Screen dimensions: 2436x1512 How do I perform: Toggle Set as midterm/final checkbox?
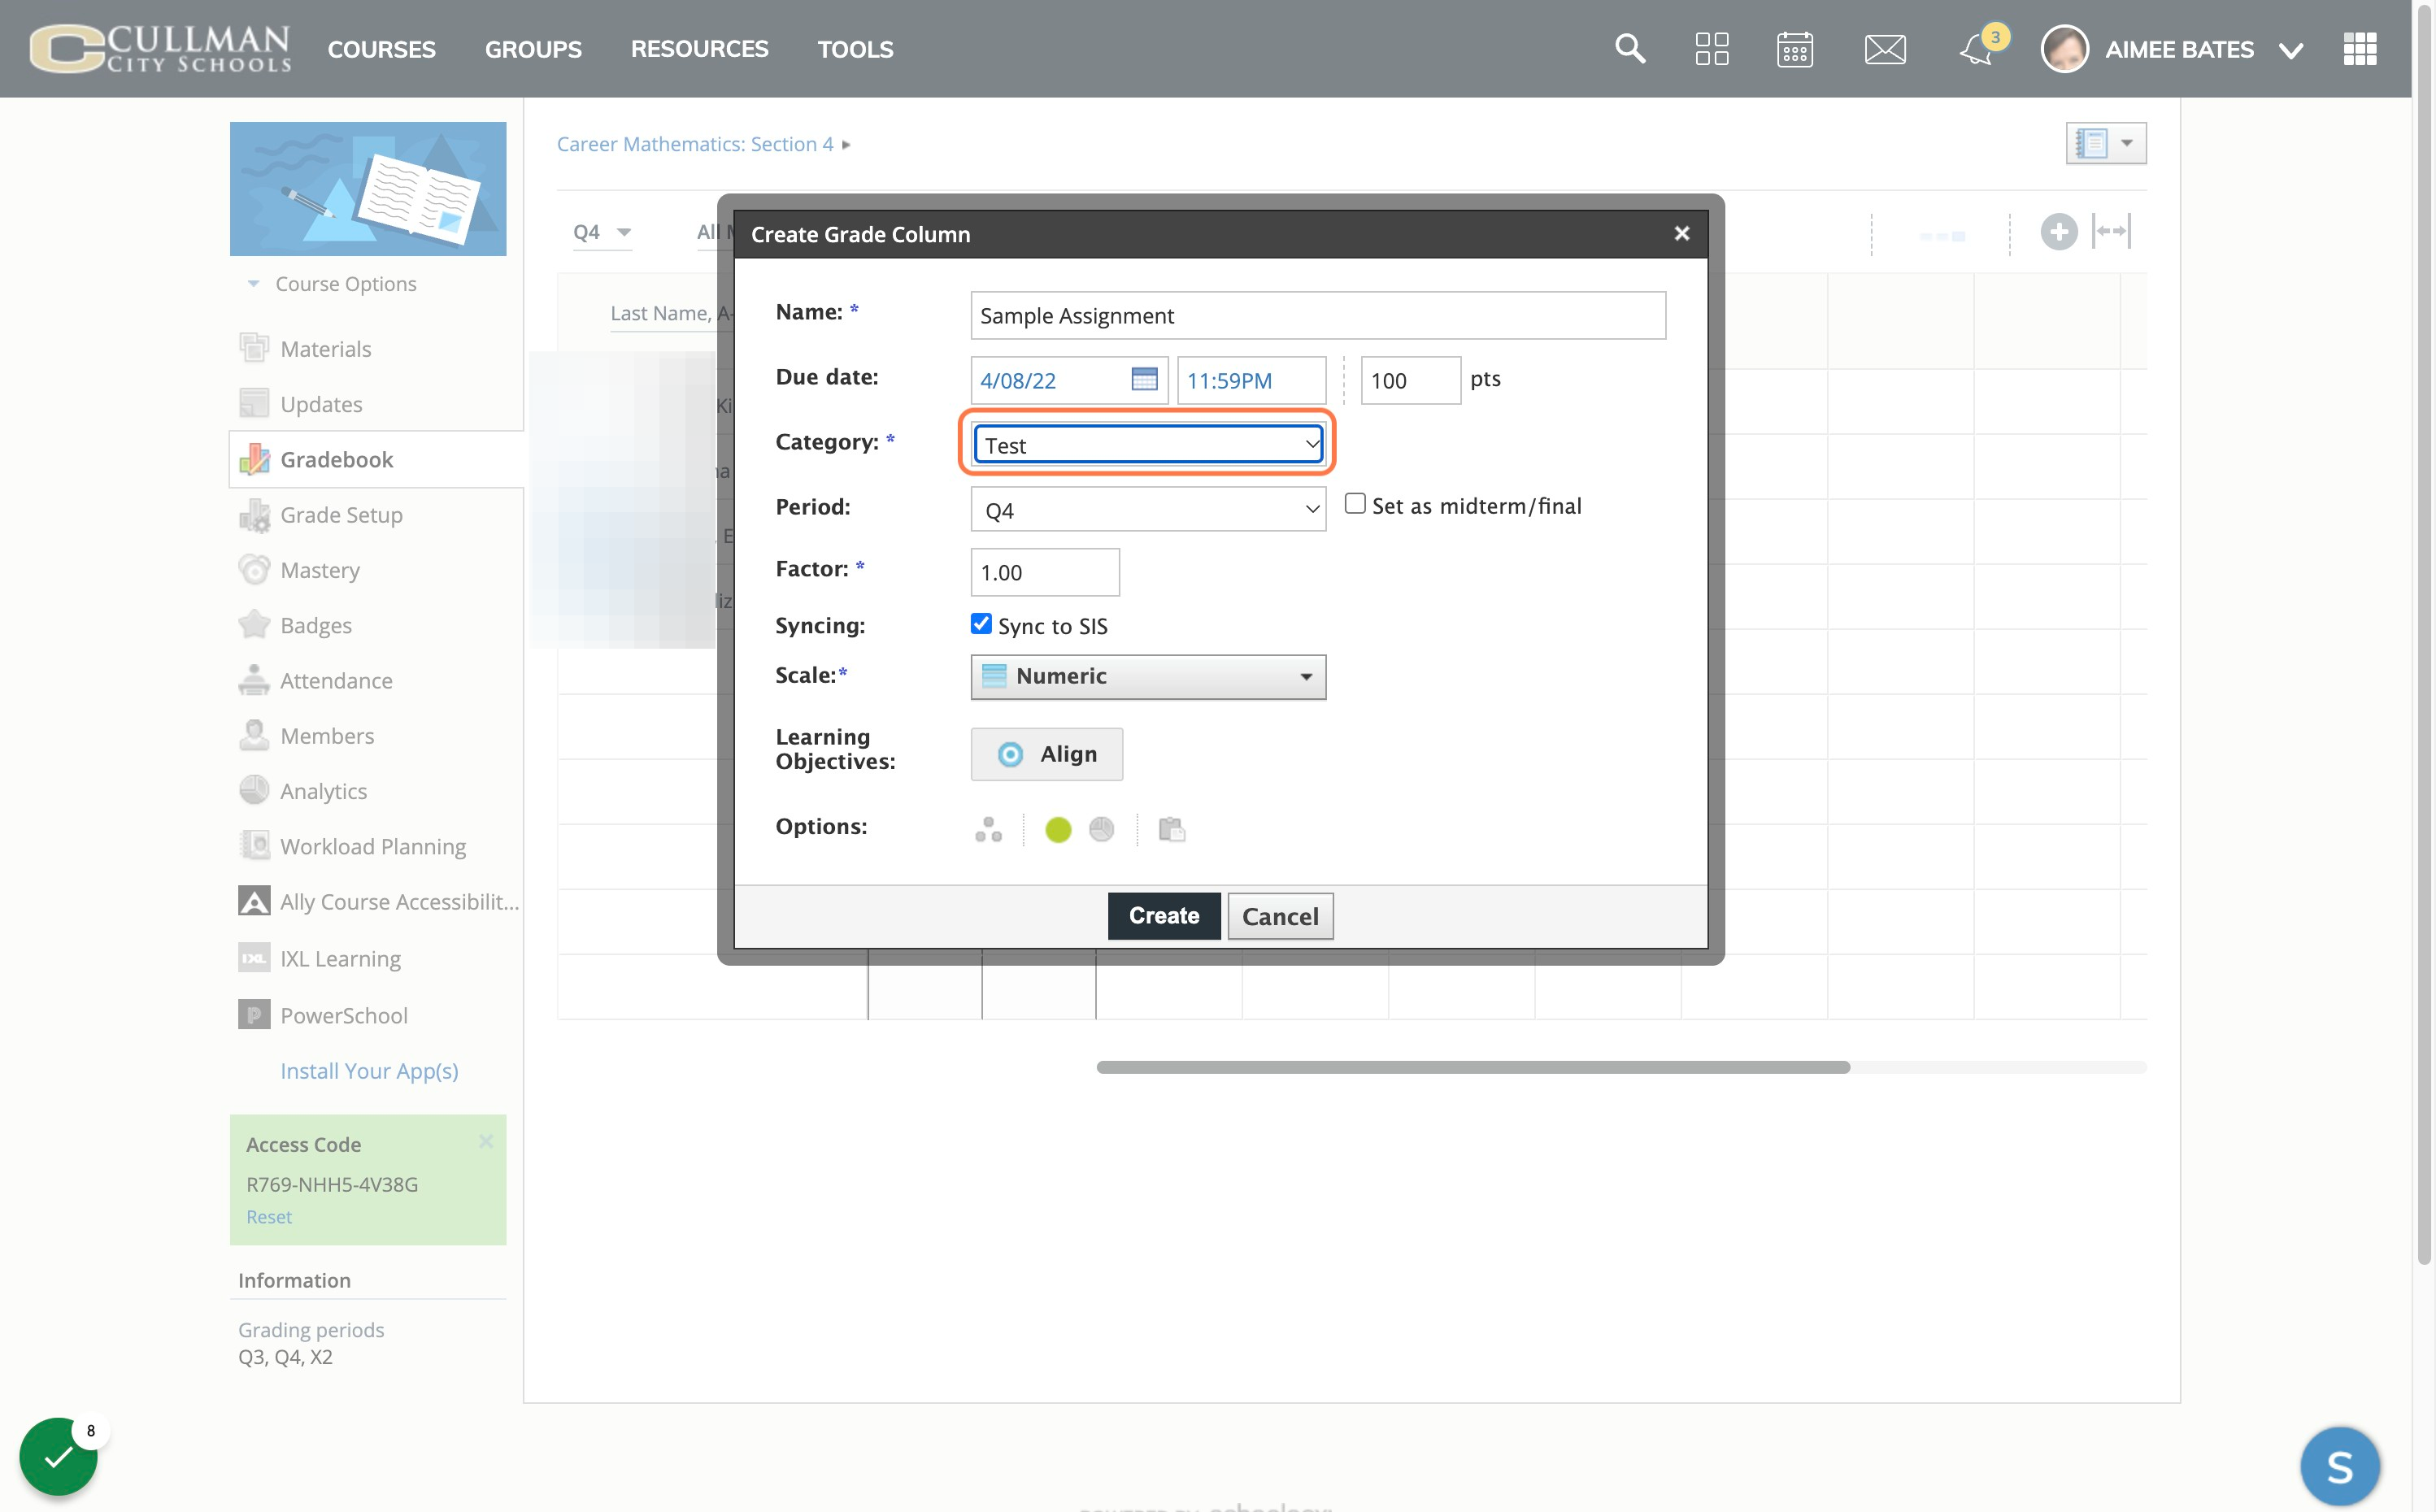click(x=1355, y=504)
